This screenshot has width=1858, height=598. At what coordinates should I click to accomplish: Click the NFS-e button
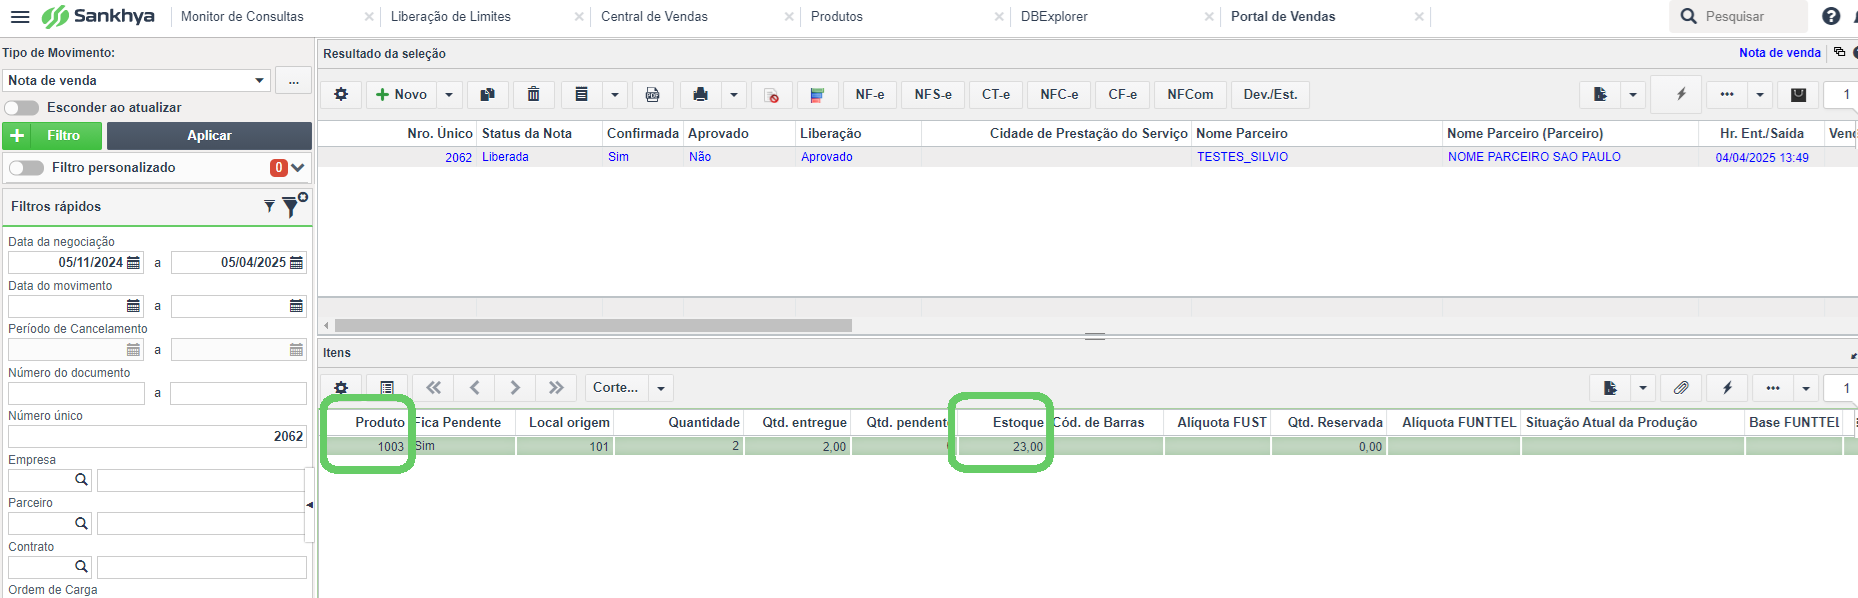[x=933, y=94]
